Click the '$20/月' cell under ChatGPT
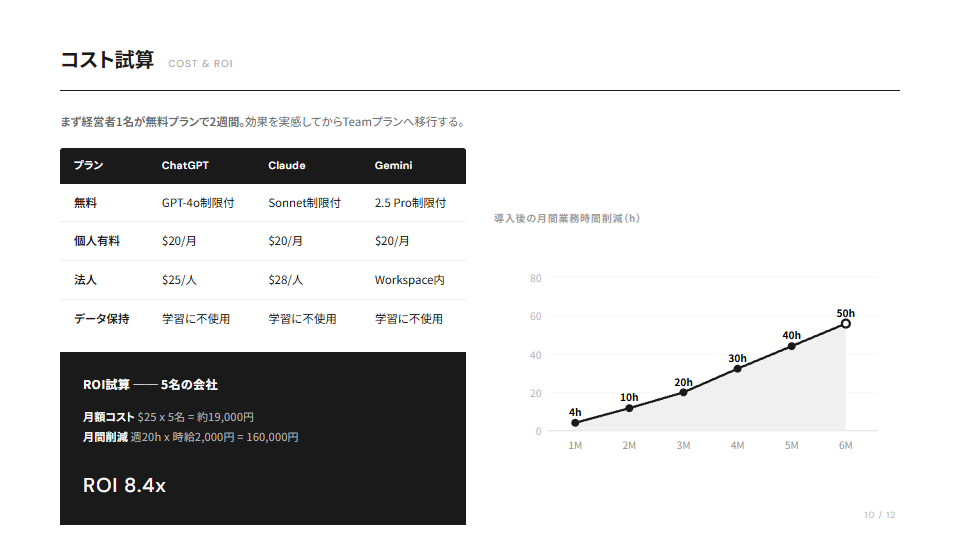960x540 pixels. tap(179, 241)
